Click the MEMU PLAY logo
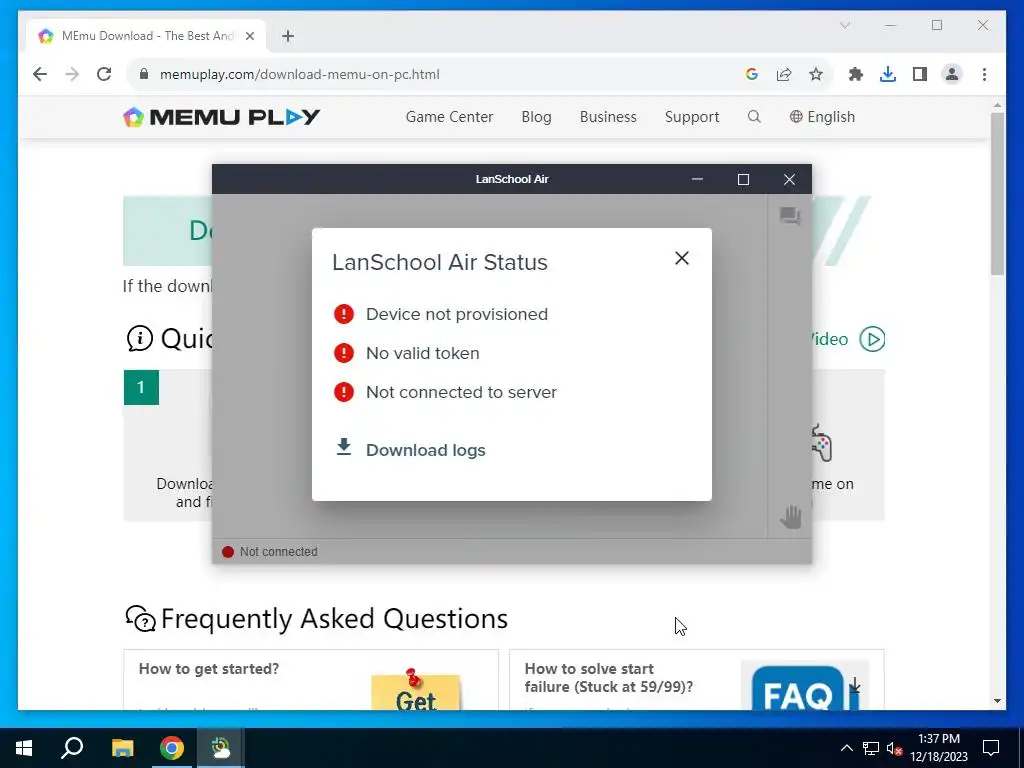 pos(221,117)
